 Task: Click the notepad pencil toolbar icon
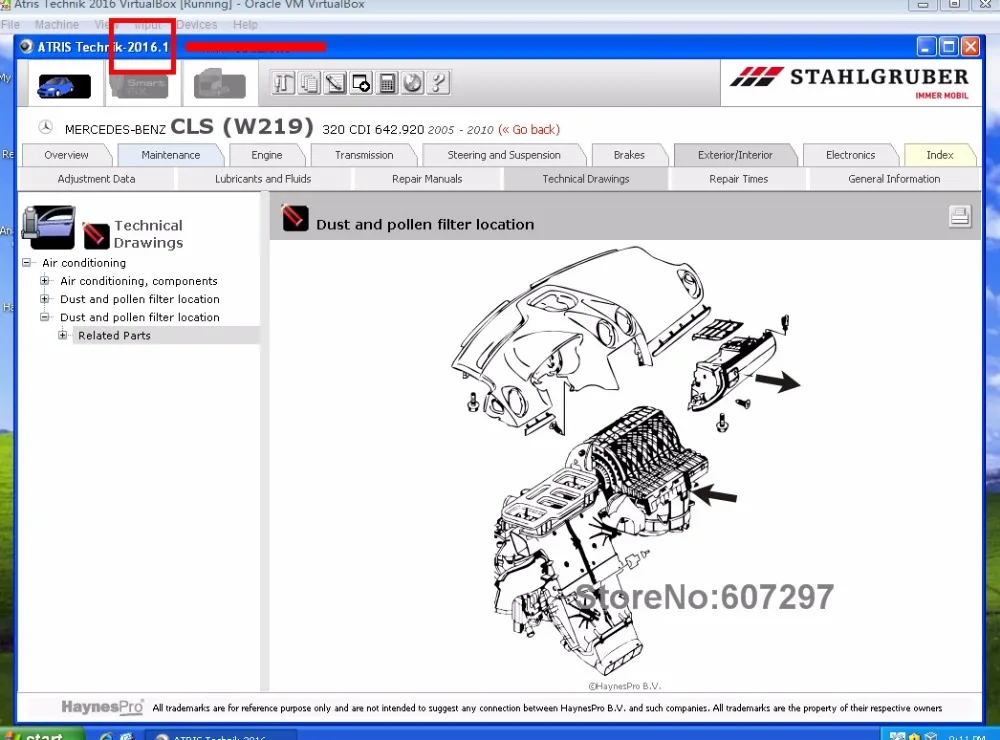click(335, 83)
